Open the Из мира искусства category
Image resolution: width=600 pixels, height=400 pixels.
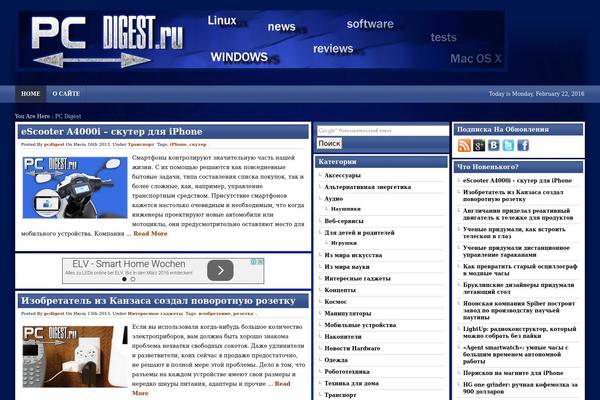click(x=353, y=255)
